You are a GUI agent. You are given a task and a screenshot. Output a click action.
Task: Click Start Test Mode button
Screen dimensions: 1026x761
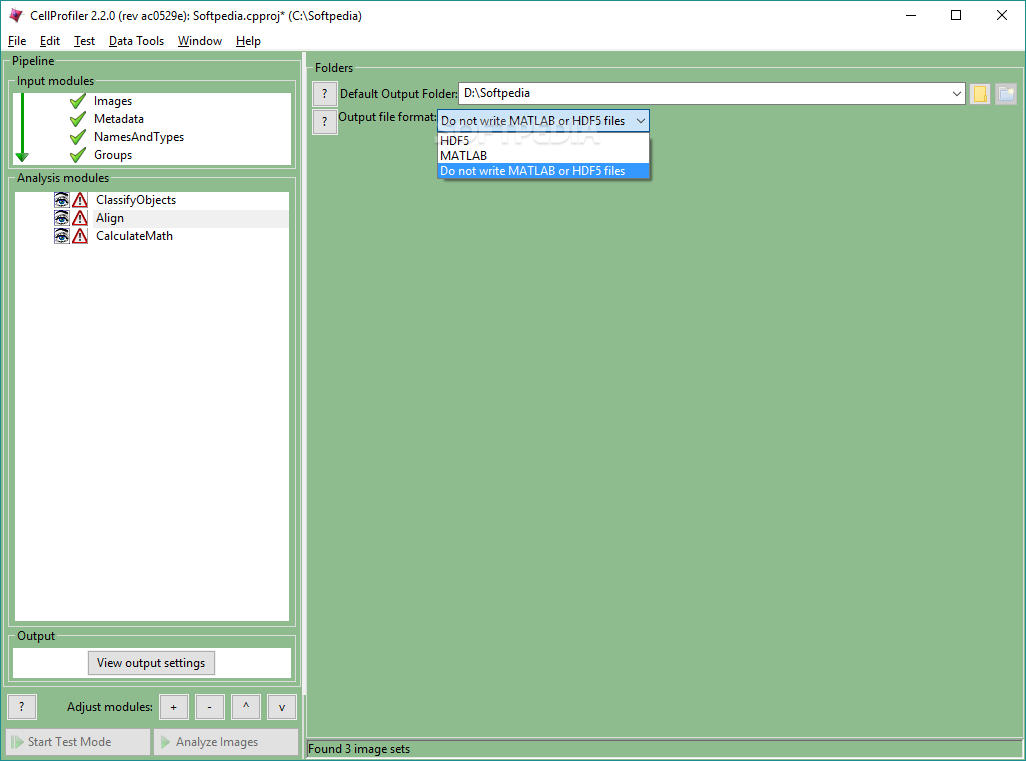point(78,742)
